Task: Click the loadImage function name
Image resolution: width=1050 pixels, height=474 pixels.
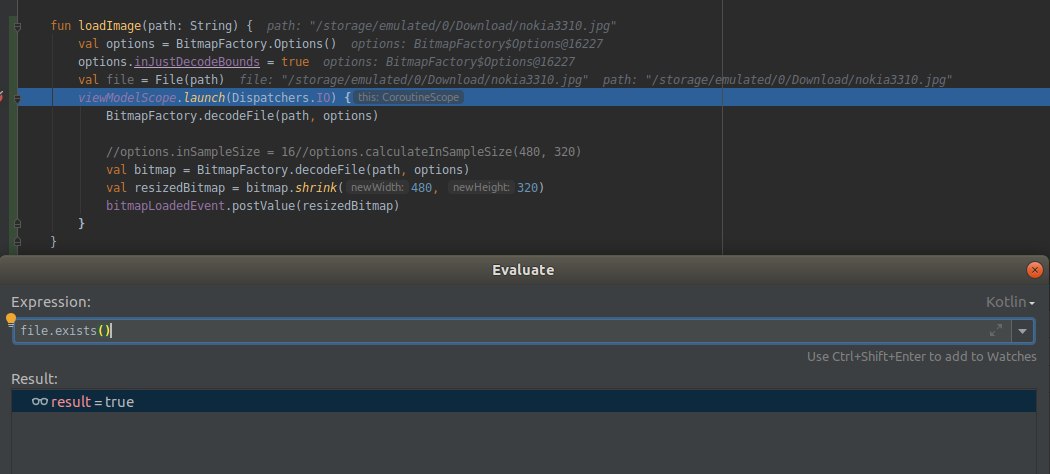Action: point(110,27)
